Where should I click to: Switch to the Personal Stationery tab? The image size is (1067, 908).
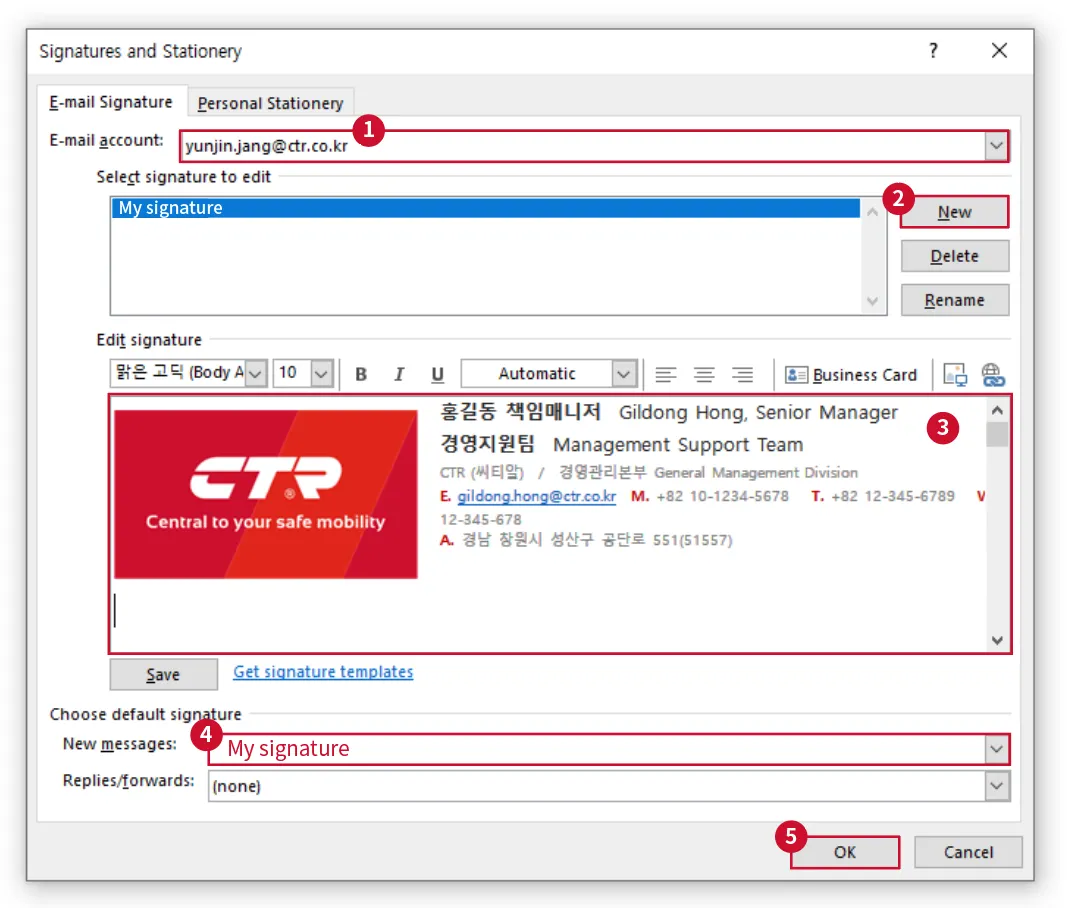[x=270, y=103]
